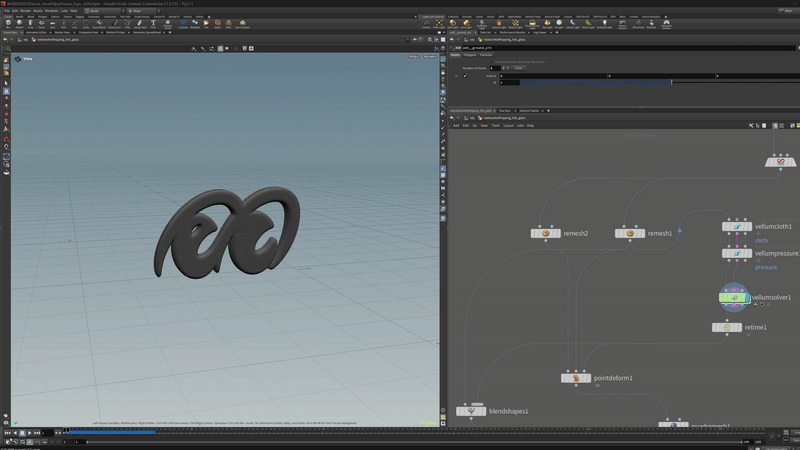The width and height of the screenshot is (800, 450).
Task: Switch to the Polygons tab
Action: tap(470, 55)
